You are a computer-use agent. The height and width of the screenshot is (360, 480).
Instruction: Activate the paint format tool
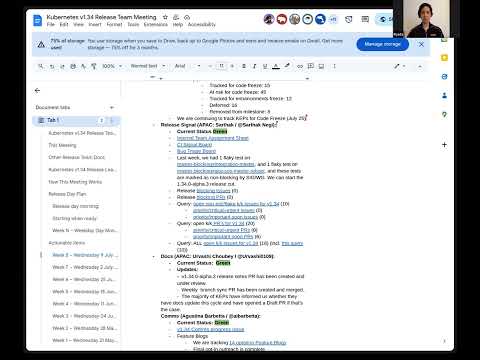tap(94, 66)
